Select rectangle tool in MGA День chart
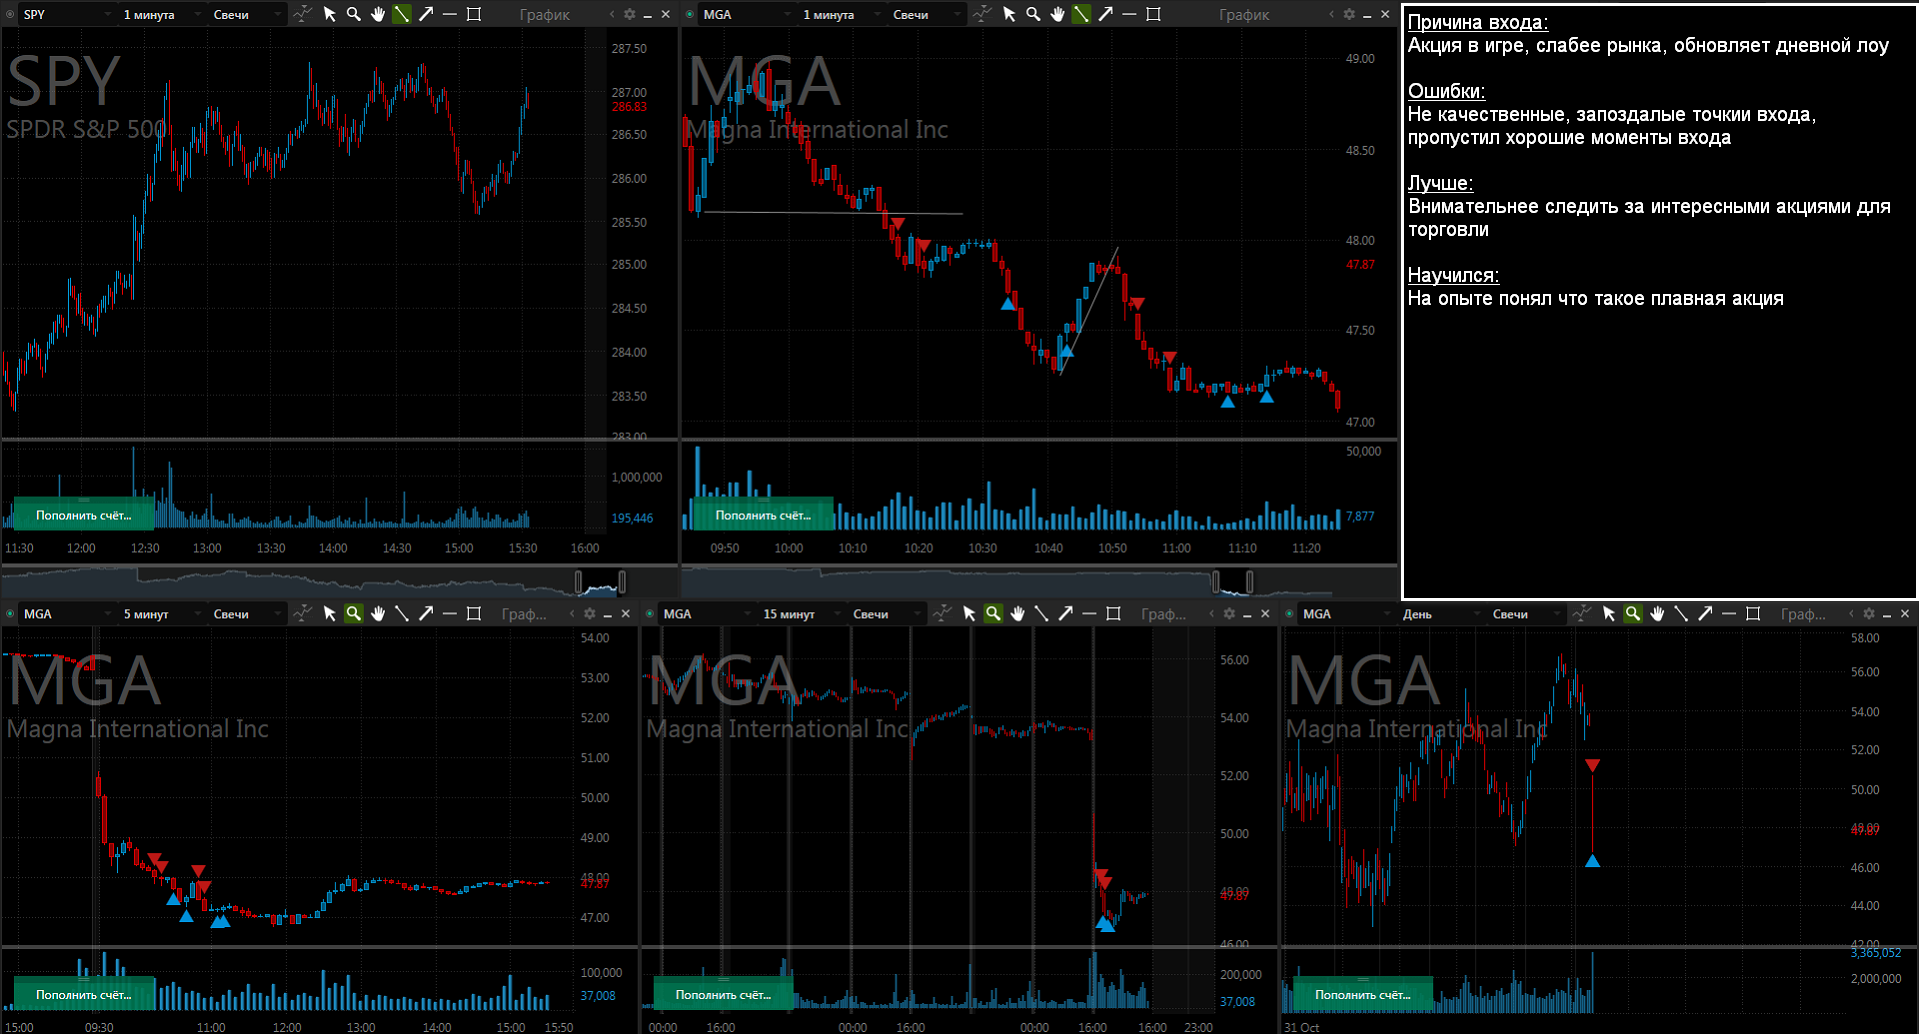 pyautogui.click(x=1753, y=613)
